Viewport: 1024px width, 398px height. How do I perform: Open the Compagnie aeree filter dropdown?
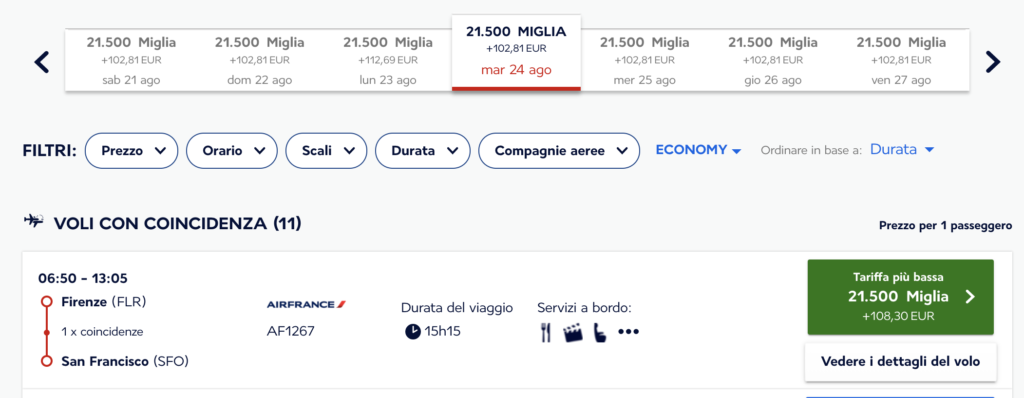(559, 151)
